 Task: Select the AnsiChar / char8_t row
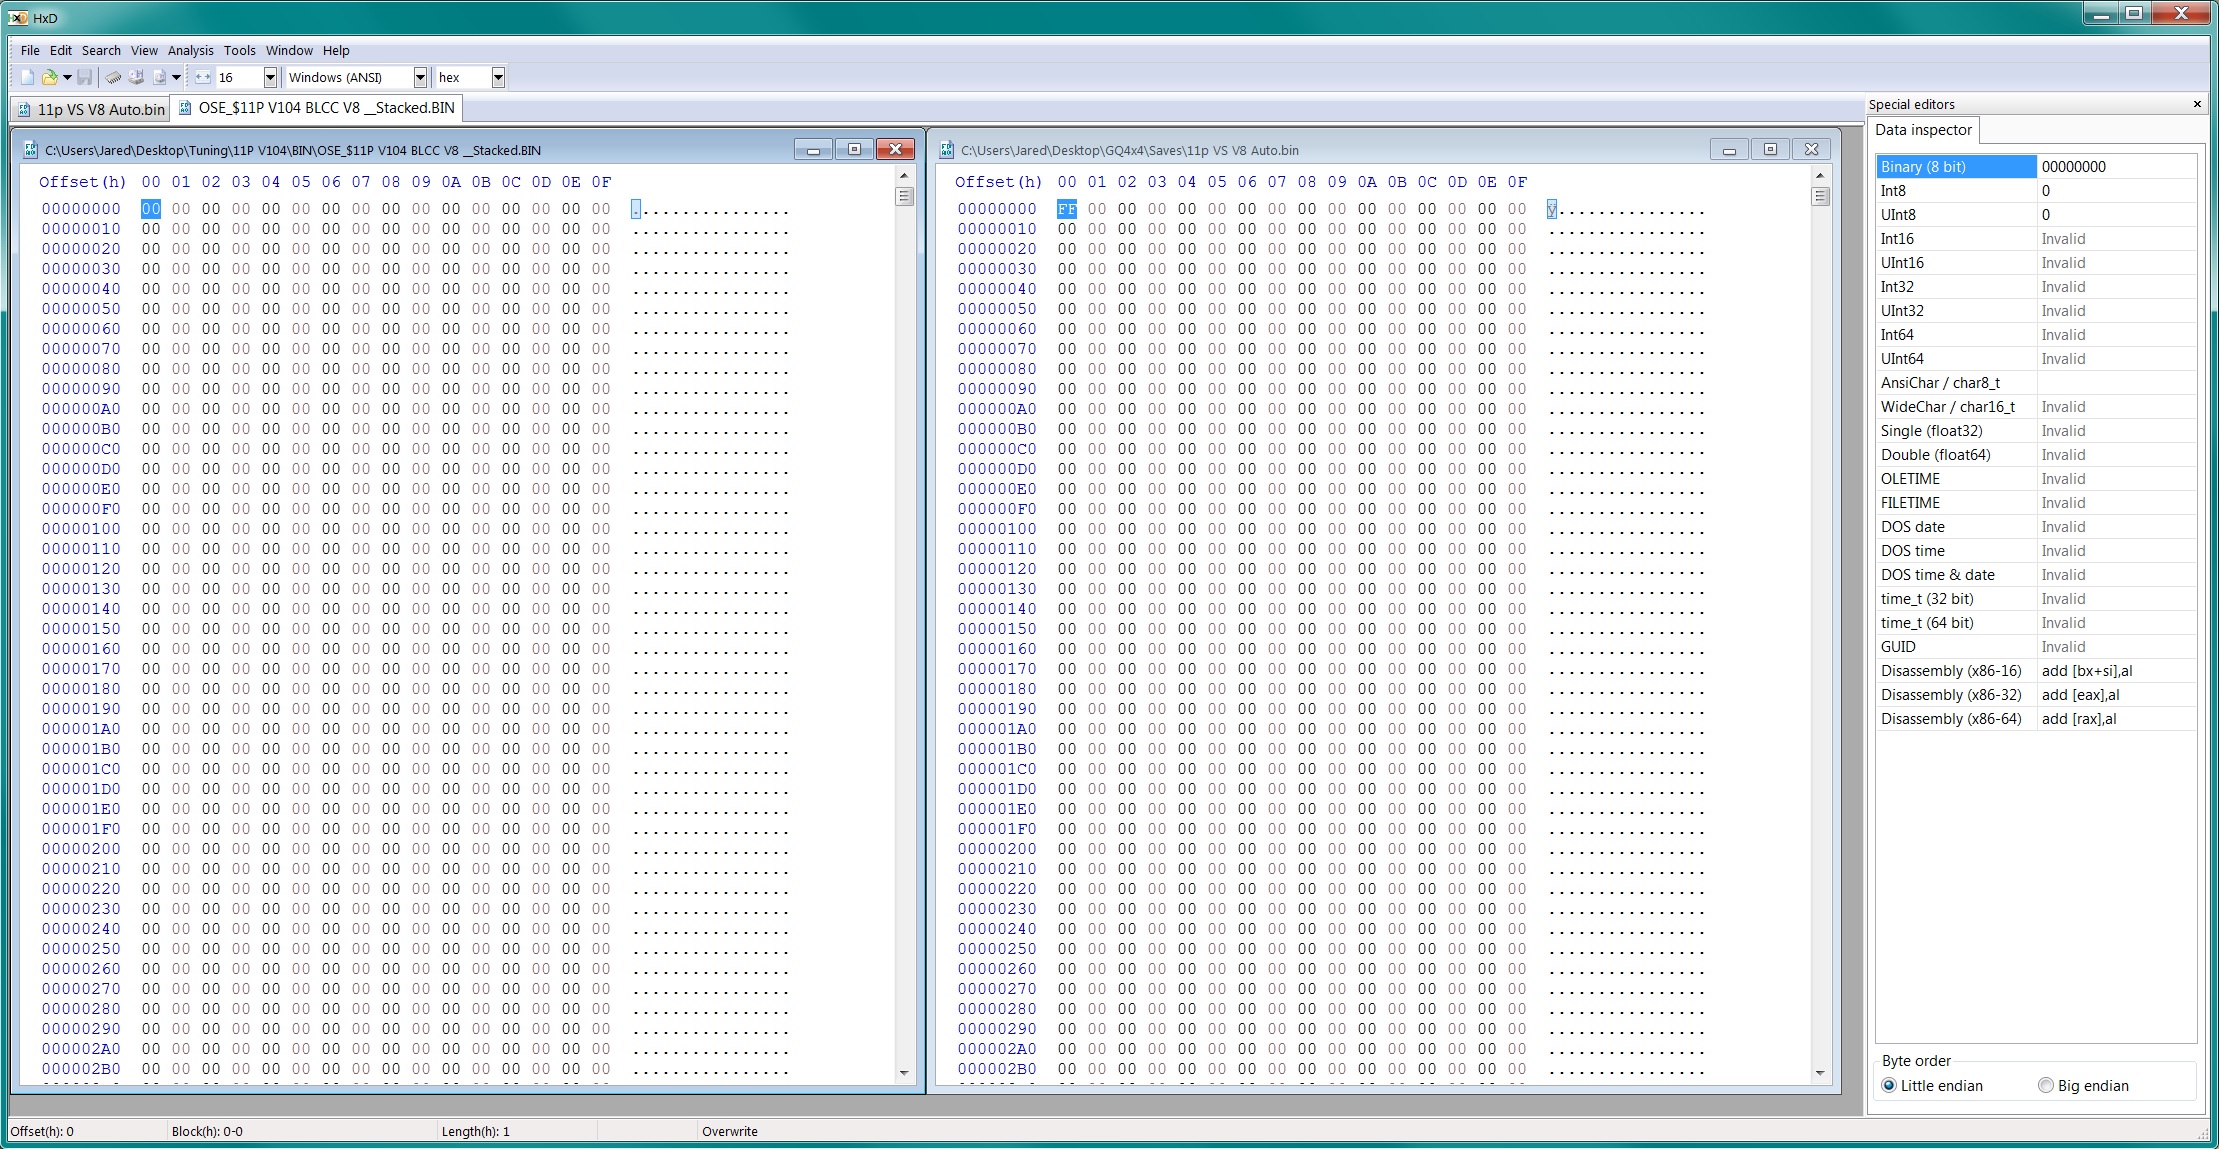click(2035, 383)
